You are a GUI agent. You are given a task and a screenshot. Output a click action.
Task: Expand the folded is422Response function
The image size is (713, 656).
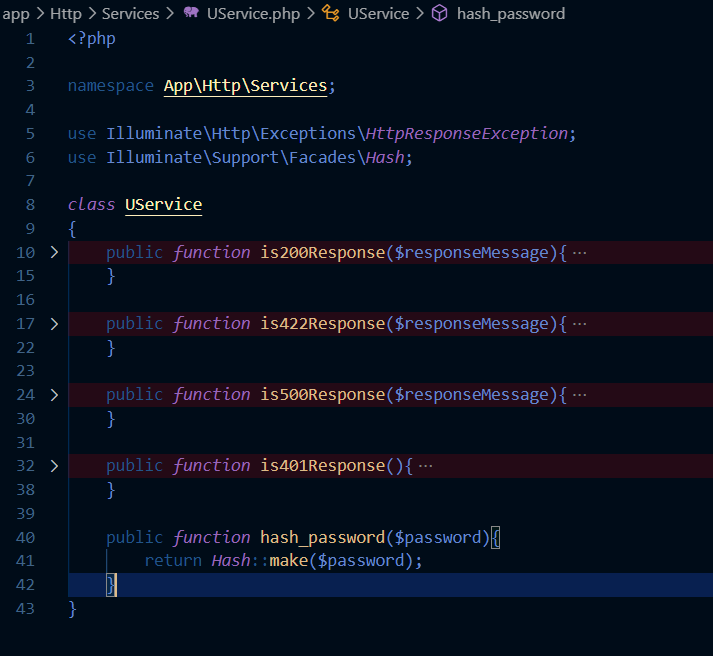point(54,324)
